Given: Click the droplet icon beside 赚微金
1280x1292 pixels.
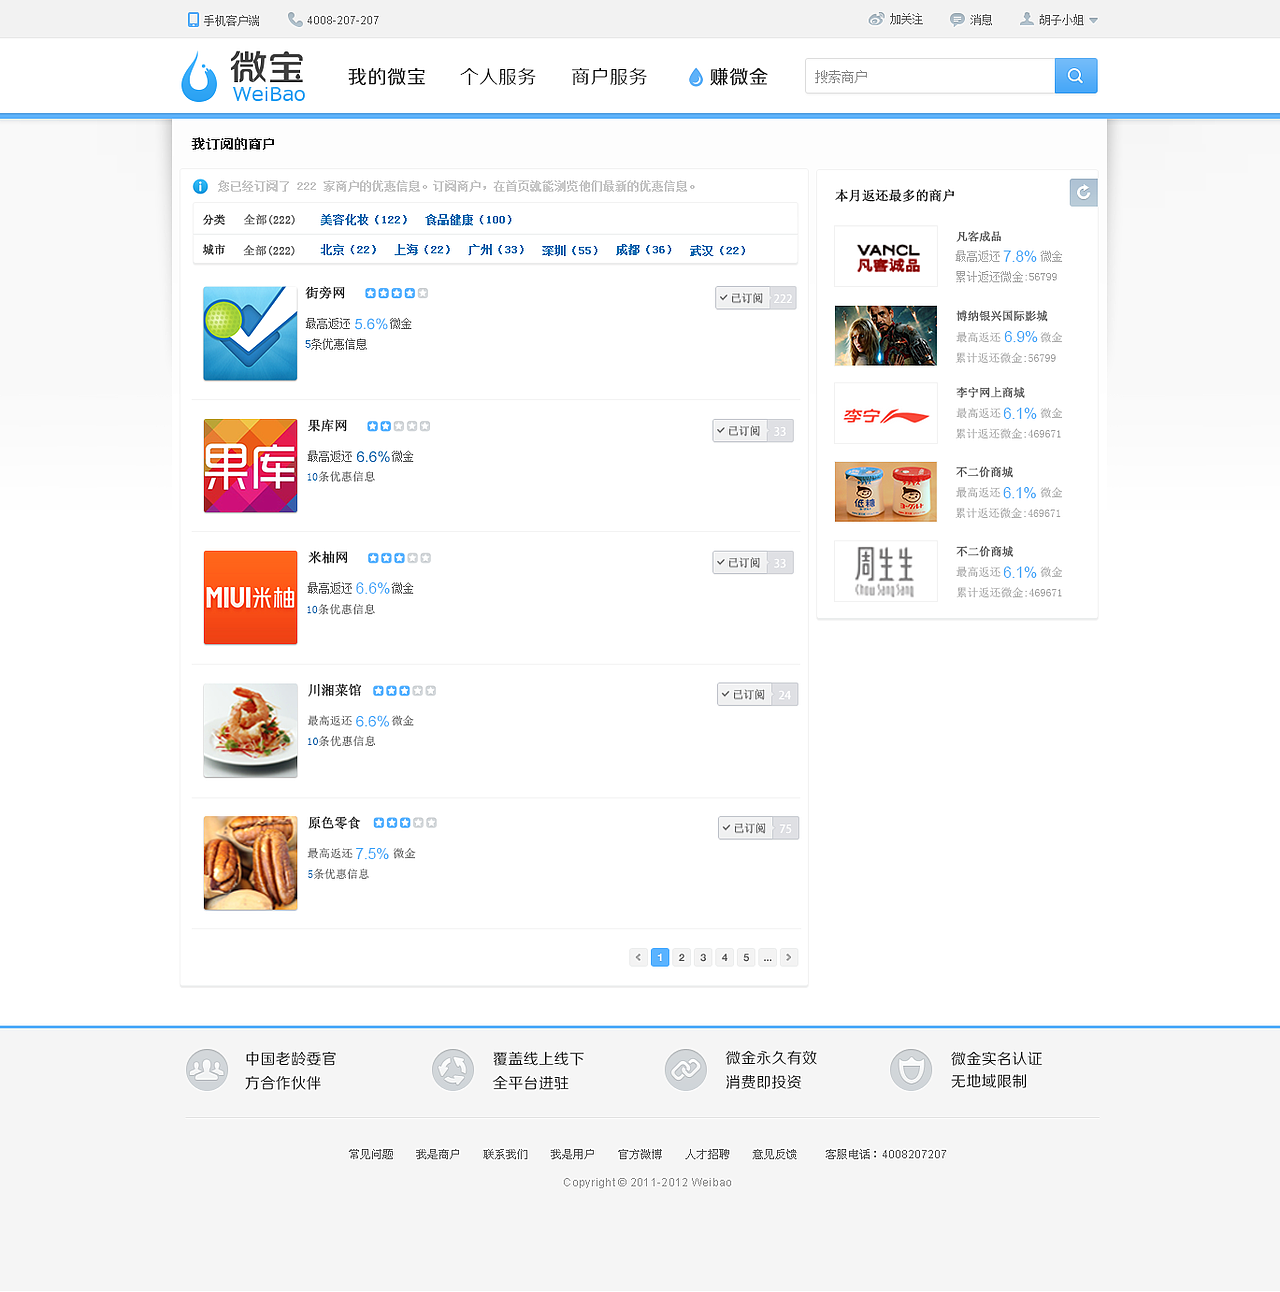Looking at the screenshot, I should pyautogui.click(x=694, y=75).
